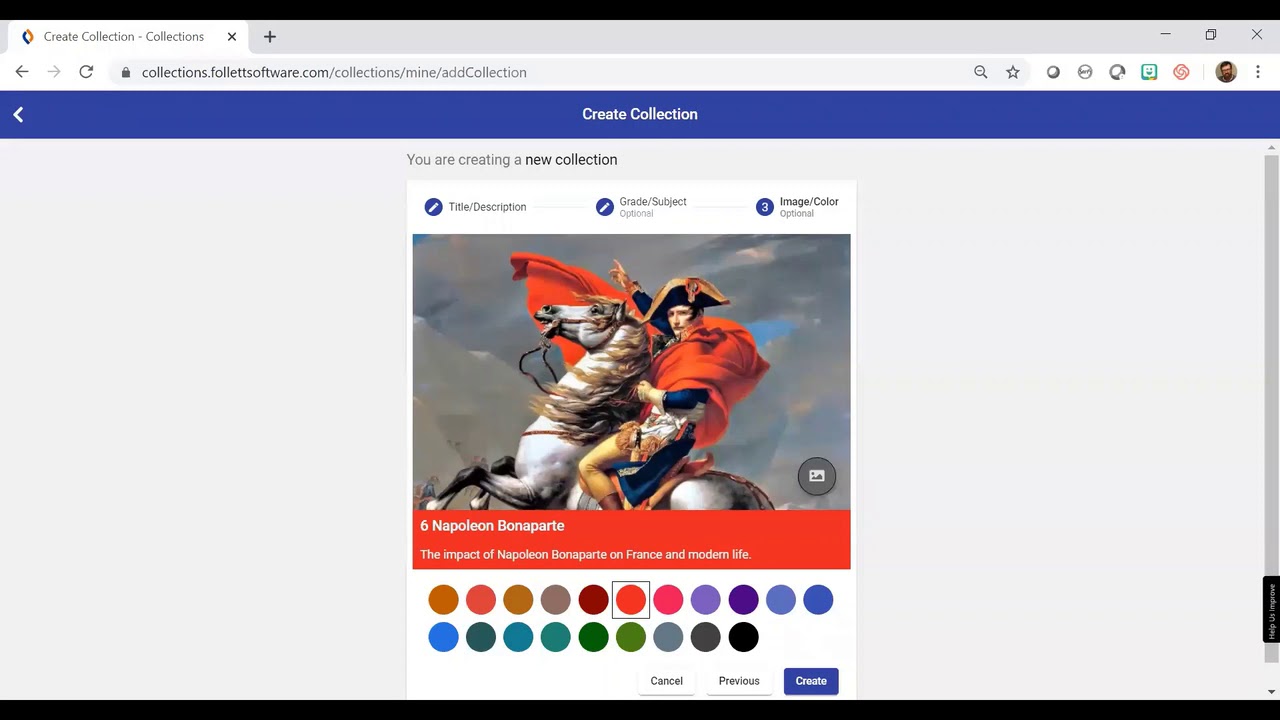Viewport: 1280px width, 720px height.
Task: Choose the bright blue color swatch
Action: 443,637
